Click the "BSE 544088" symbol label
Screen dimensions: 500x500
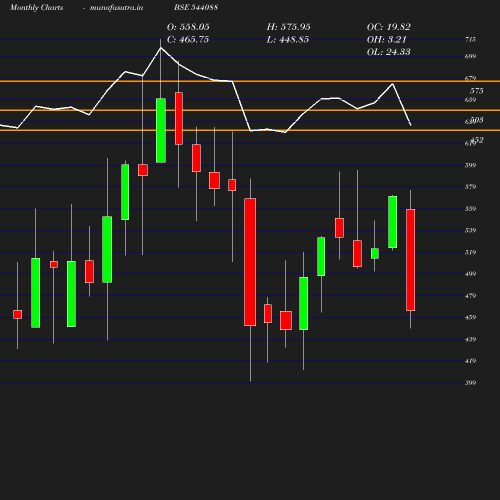click(196, 7)
